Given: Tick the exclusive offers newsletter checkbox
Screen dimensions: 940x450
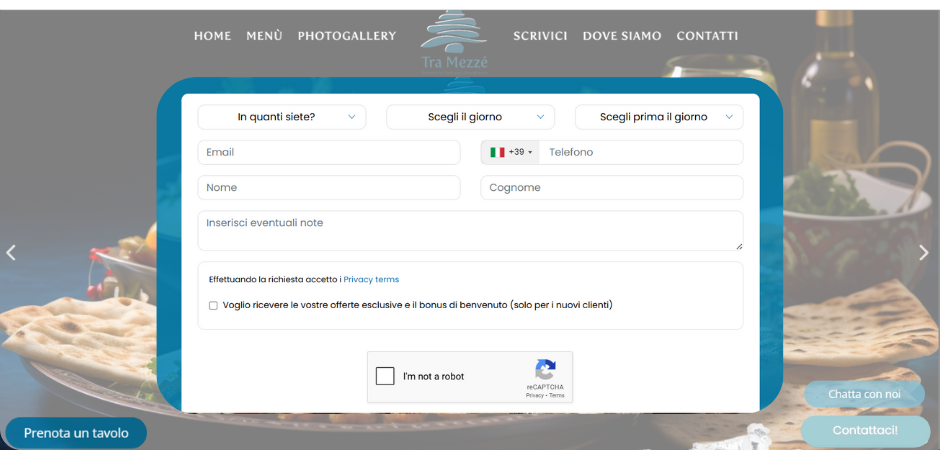Looking at the screenshot, I should pyautogui.click(x=213, y=305).
